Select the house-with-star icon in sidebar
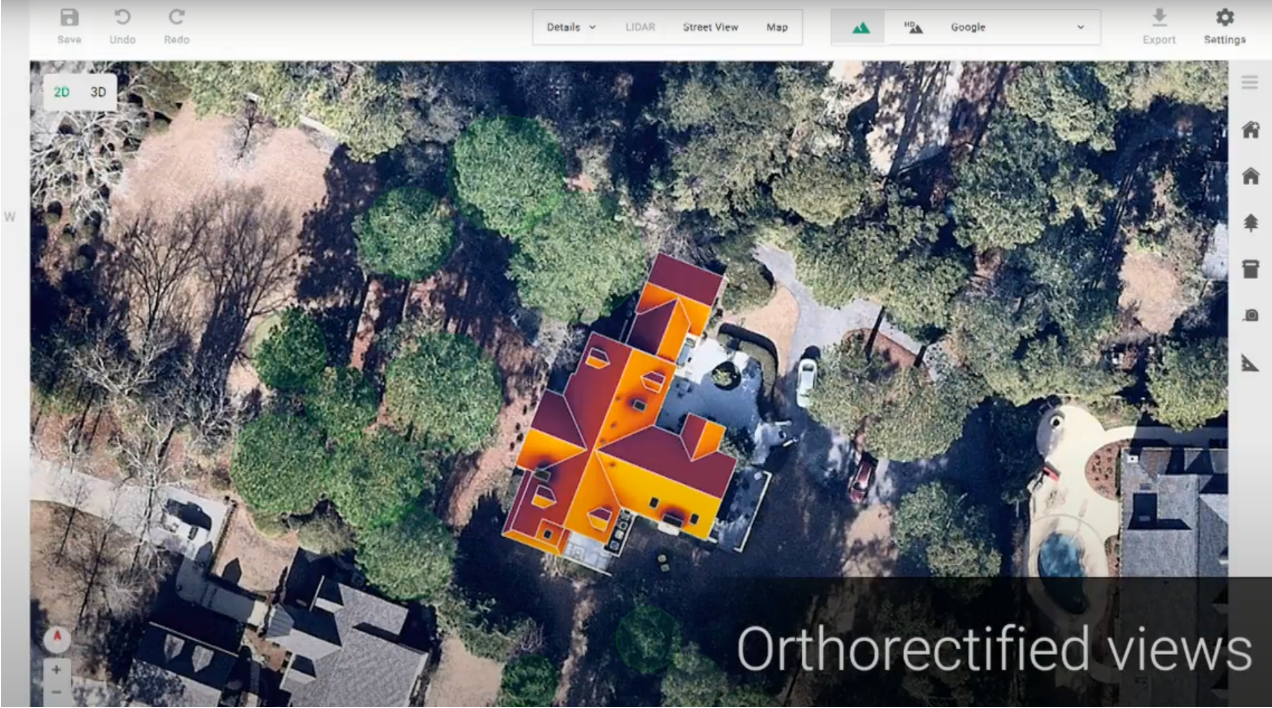1272x708 pixels. tap(1249, 130)
